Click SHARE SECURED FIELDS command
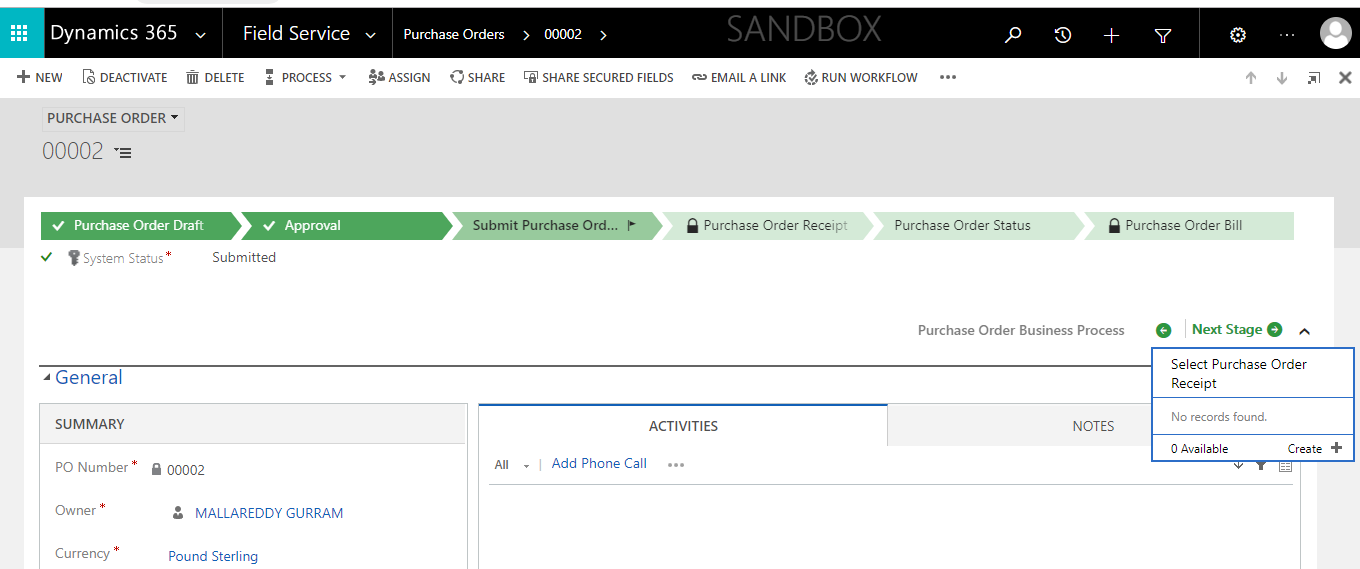 point(598,77)
